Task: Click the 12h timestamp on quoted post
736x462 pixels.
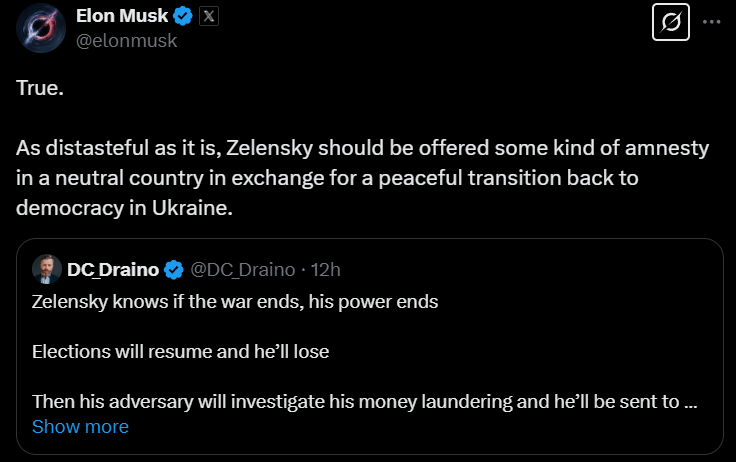Action: coord(326,269)
